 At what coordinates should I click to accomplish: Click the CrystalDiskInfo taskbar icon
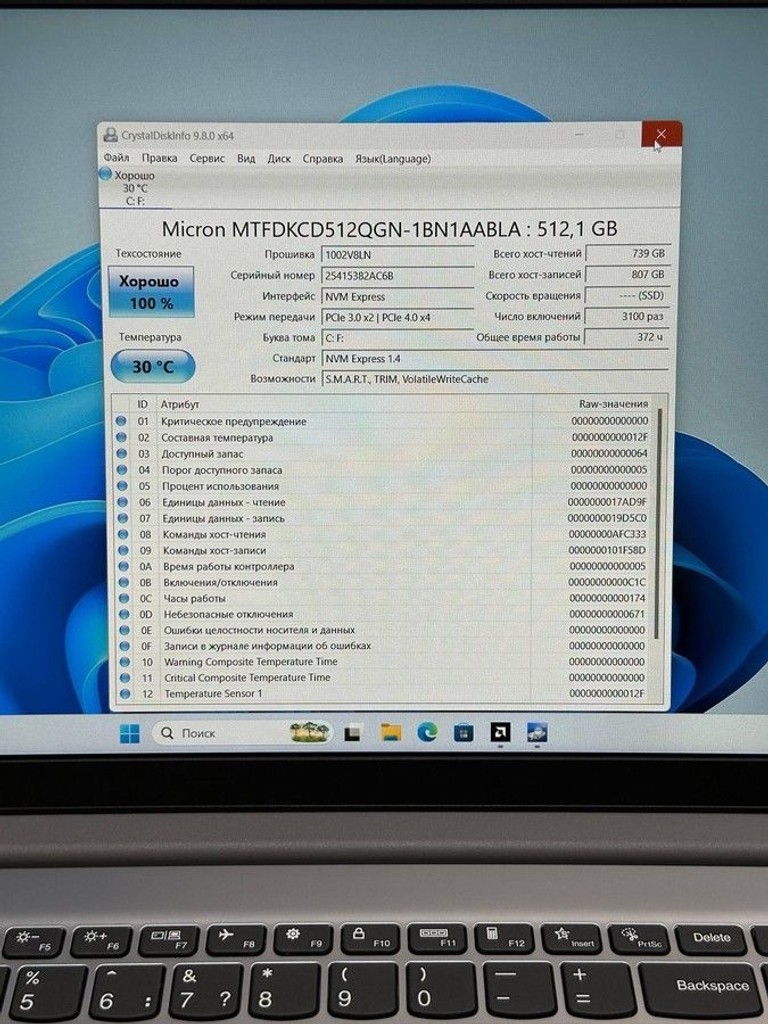pos(537,732)
